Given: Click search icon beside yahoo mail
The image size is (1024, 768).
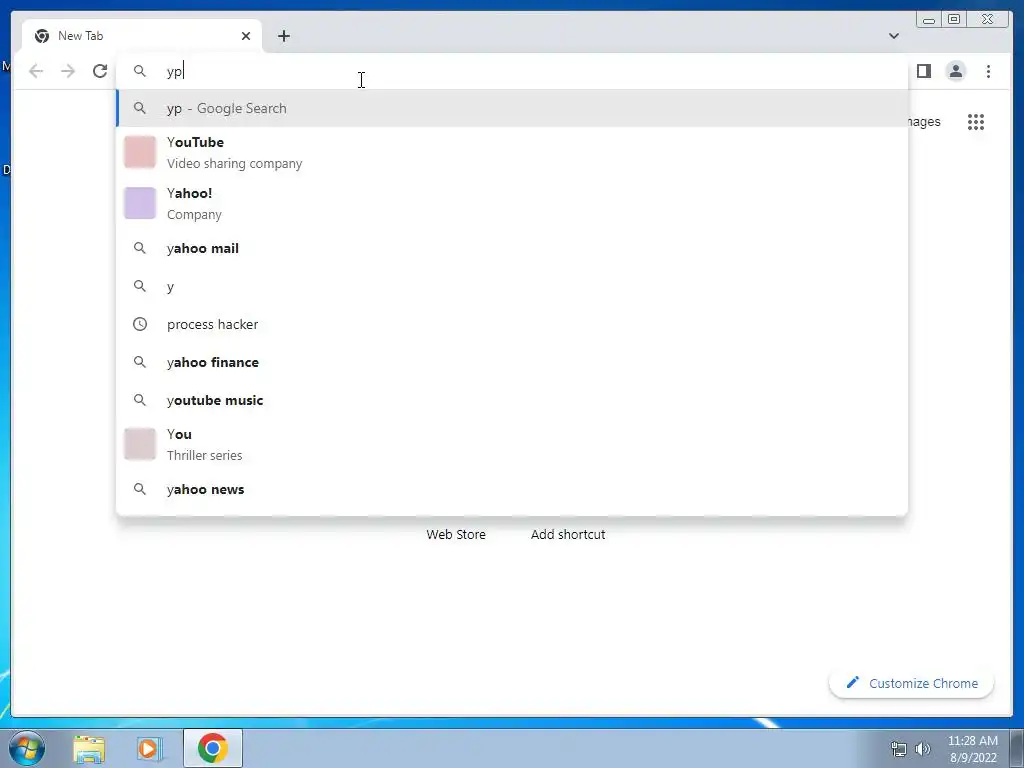Looking at the screenshot, I should (x=140, y=248).
